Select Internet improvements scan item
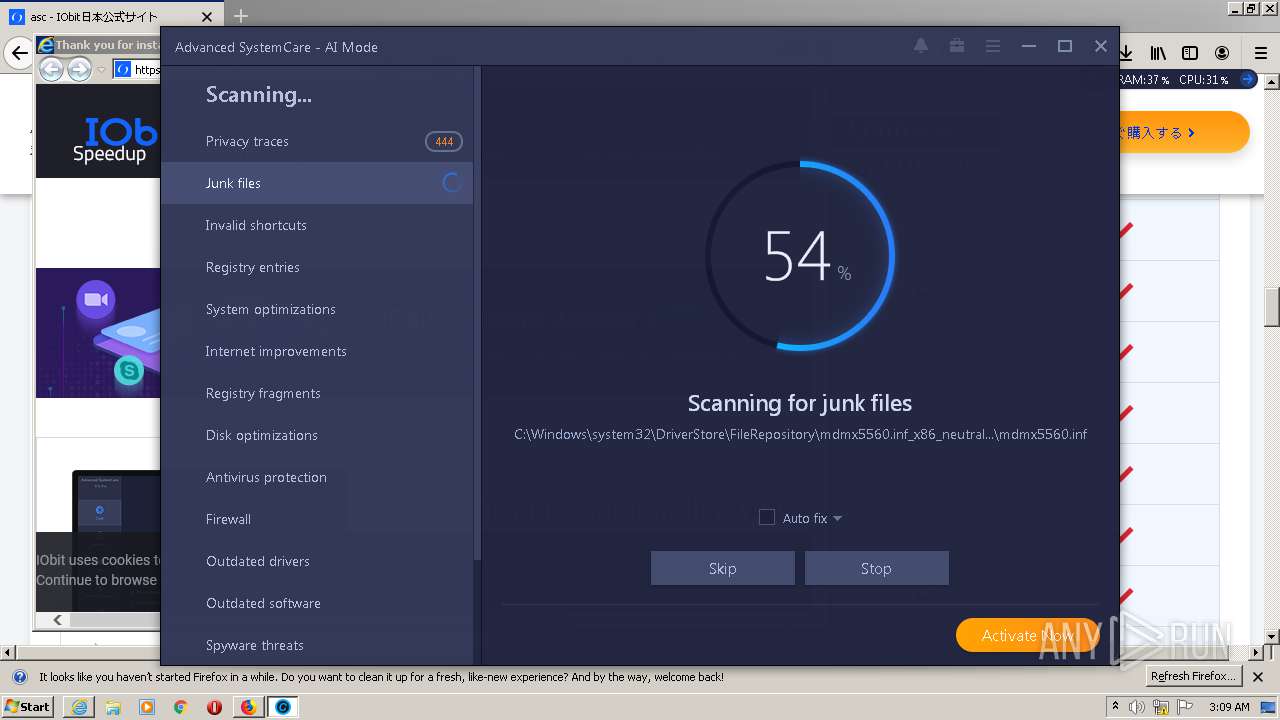The image size is (1280, 720). (x=316, y=351)
